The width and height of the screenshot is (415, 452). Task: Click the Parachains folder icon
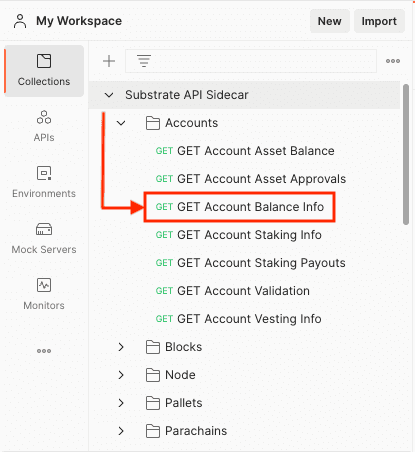tap(153, 431)
